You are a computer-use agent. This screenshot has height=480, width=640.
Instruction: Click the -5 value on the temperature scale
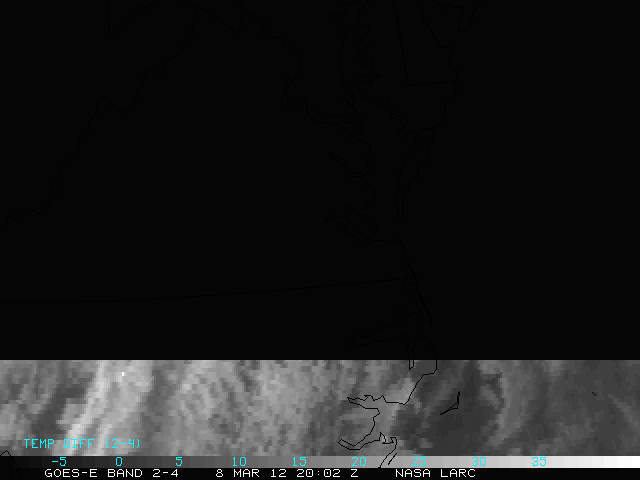coord(58,462)
